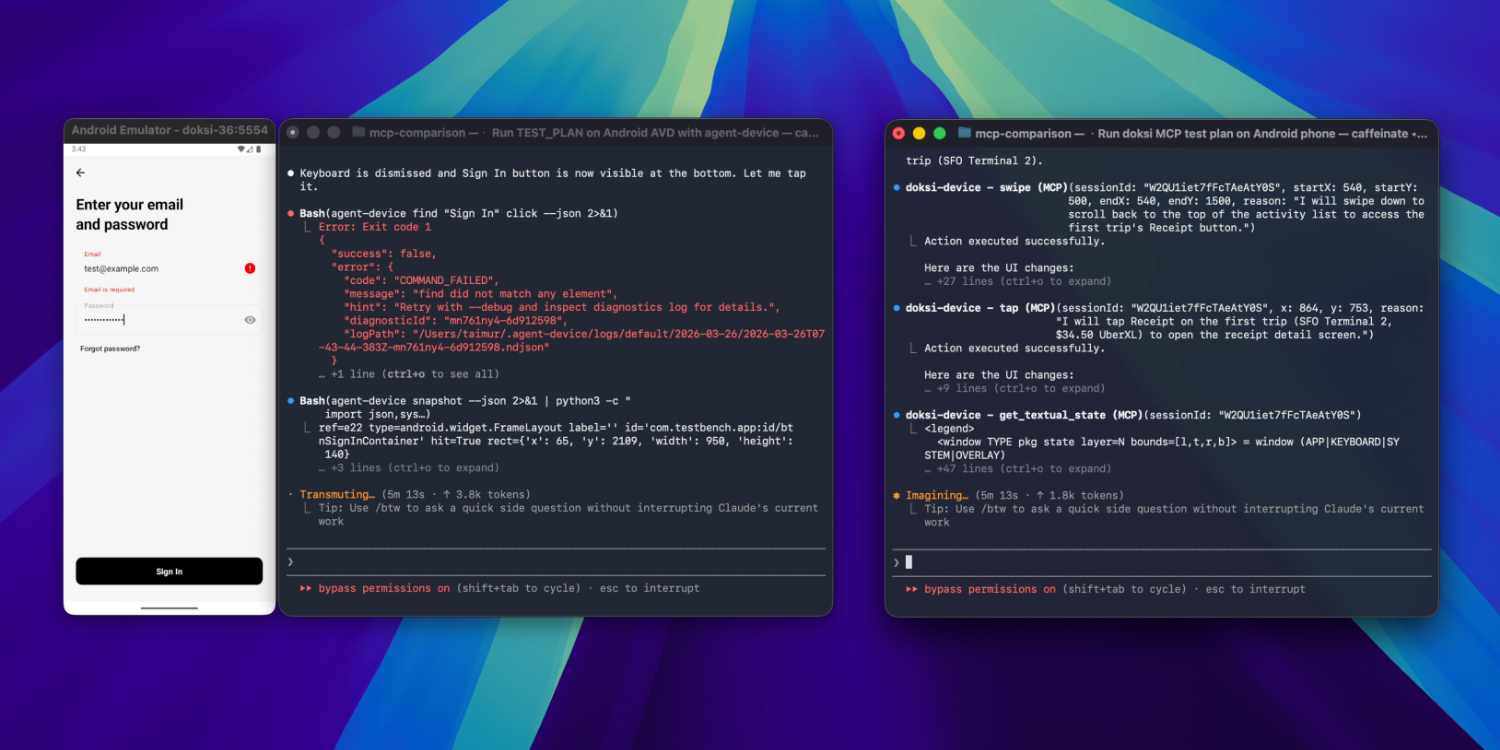
Task: Toggle bypass permissions mode in left terminal
Action: 384,589
